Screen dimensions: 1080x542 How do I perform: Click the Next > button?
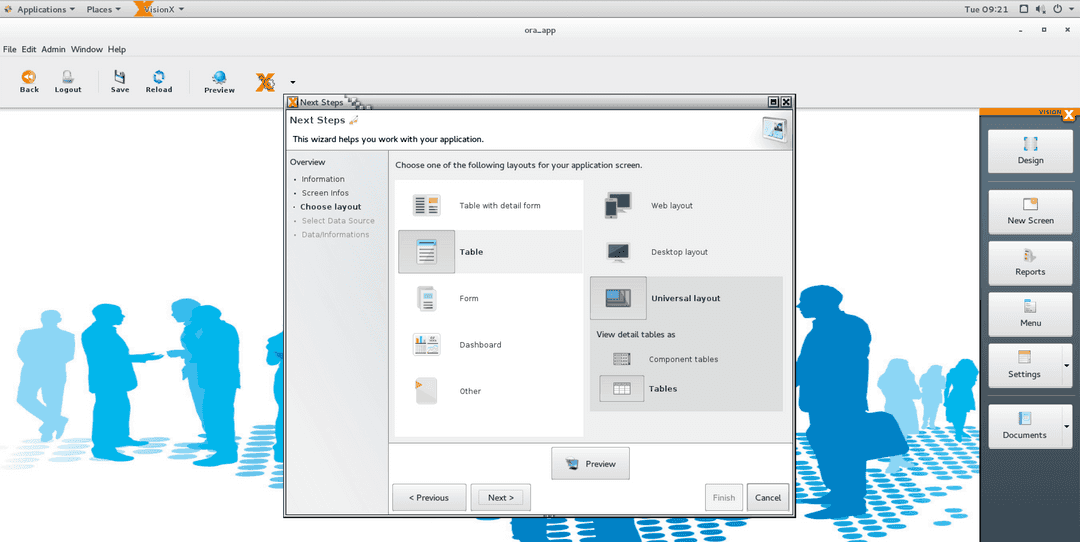500,497
